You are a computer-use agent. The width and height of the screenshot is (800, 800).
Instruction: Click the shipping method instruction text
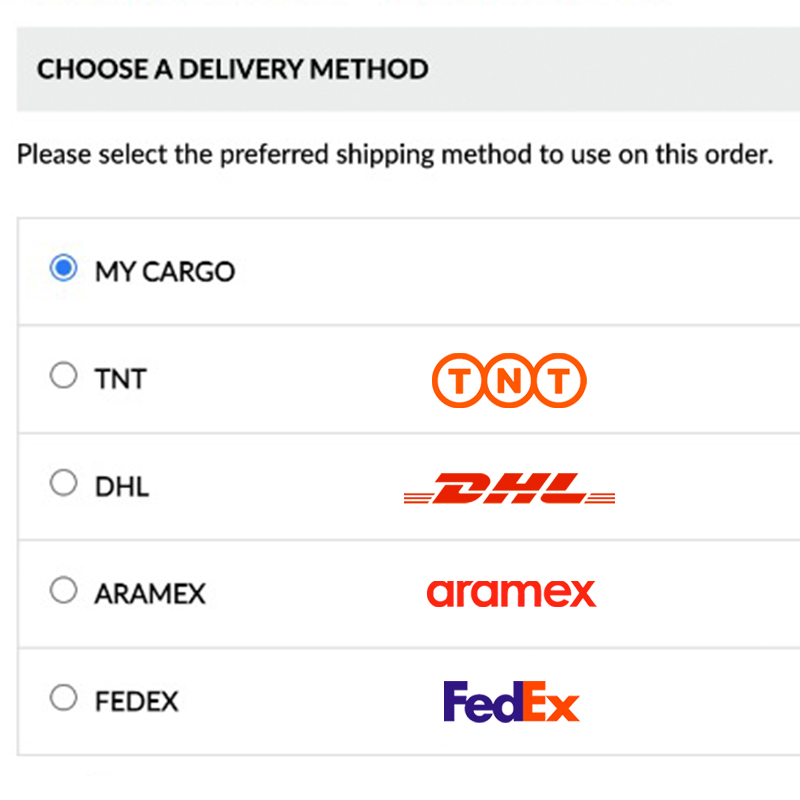(x=395, y=155)
